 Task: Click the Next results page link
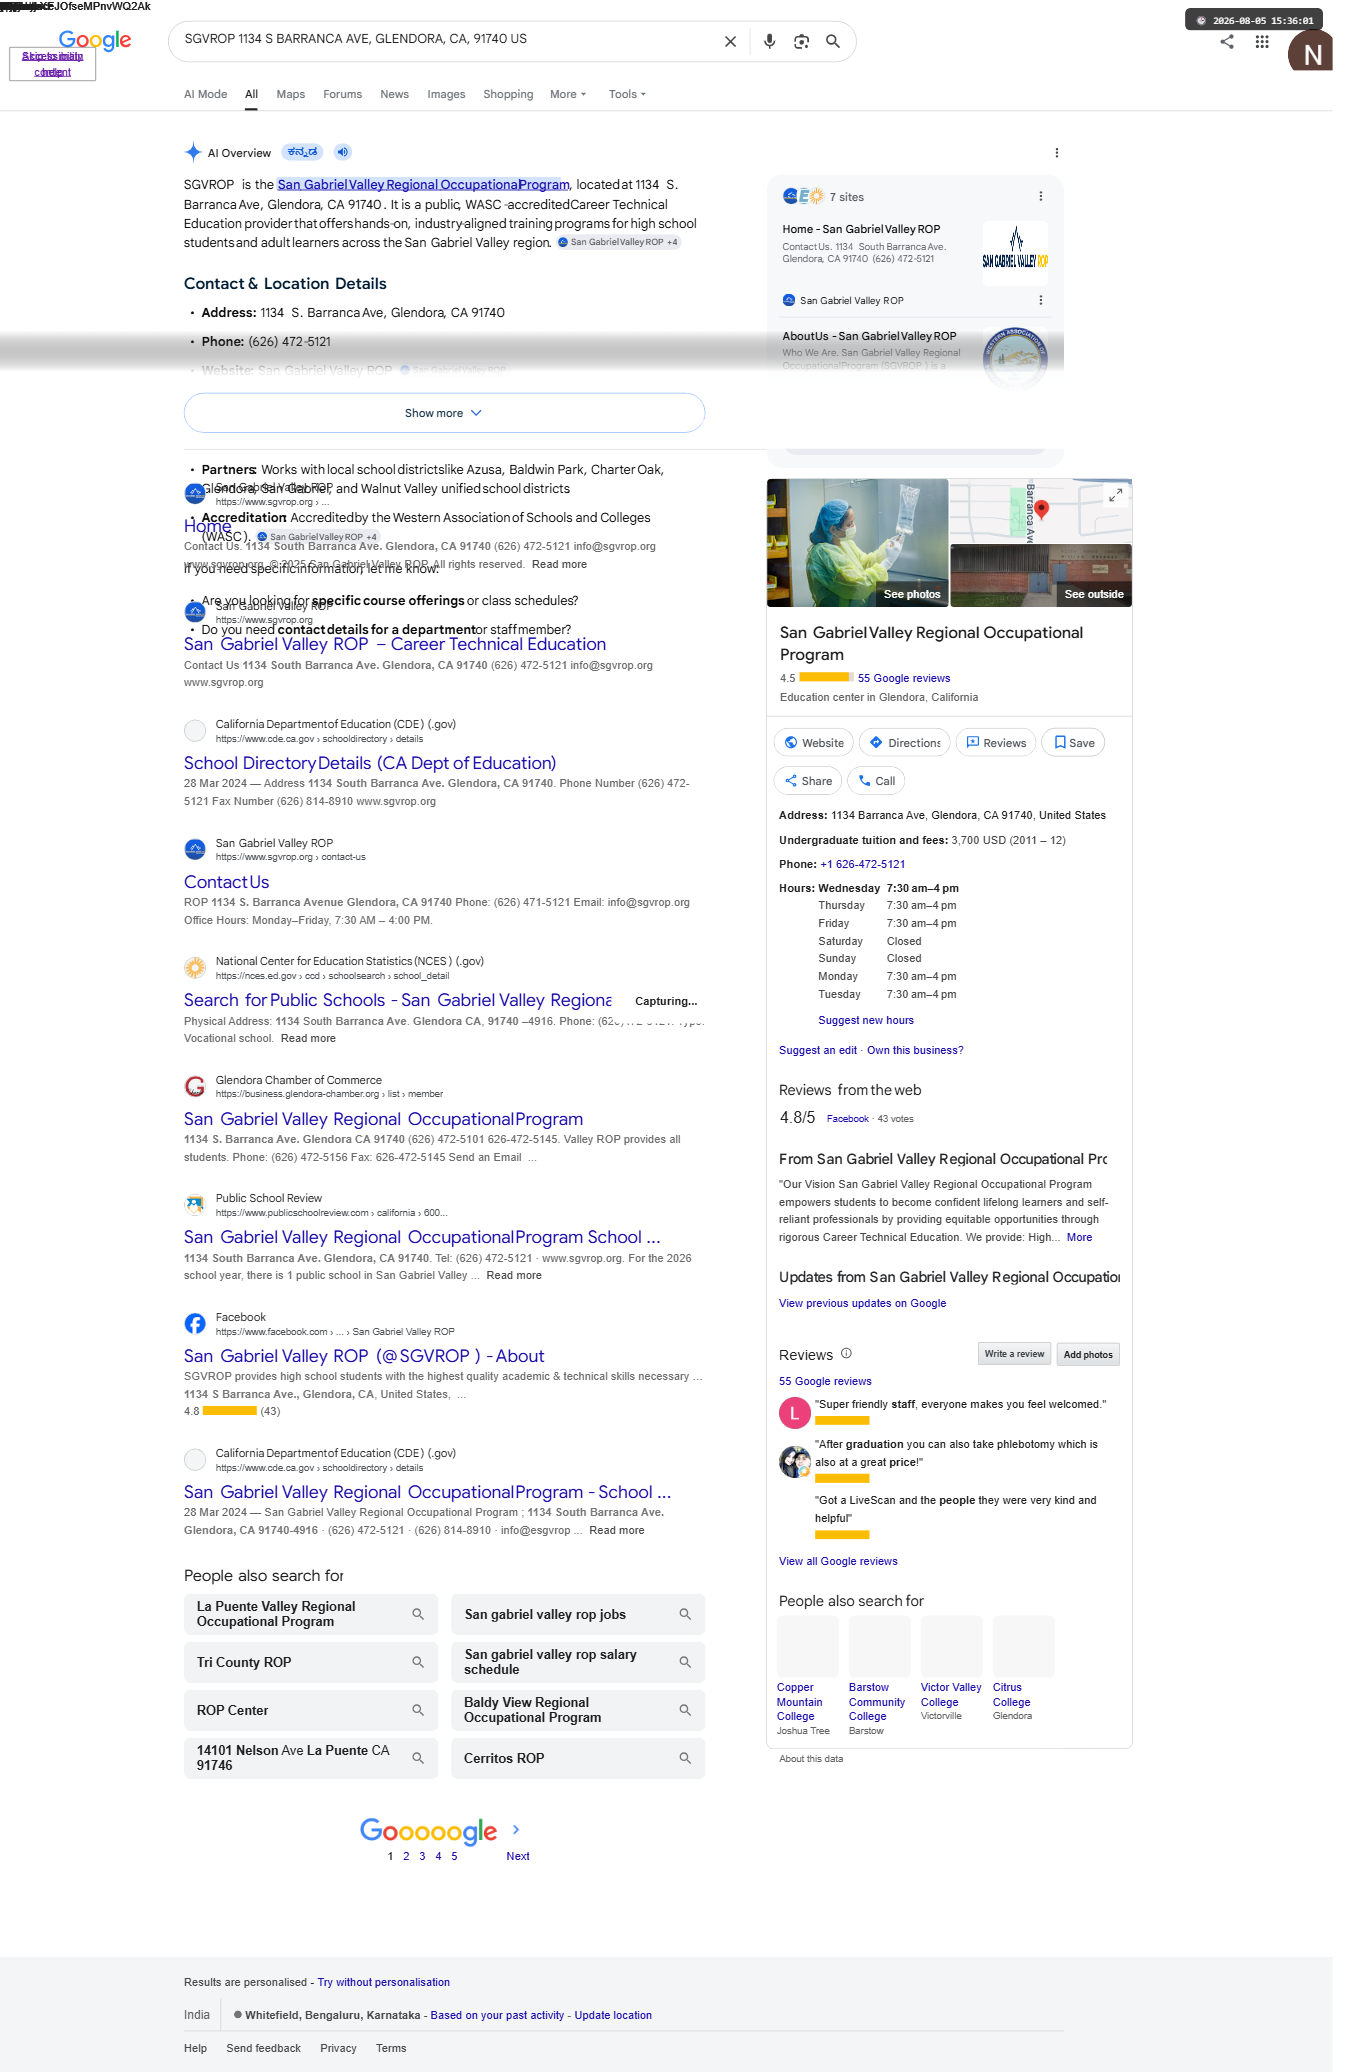[x=518, y=1856]
